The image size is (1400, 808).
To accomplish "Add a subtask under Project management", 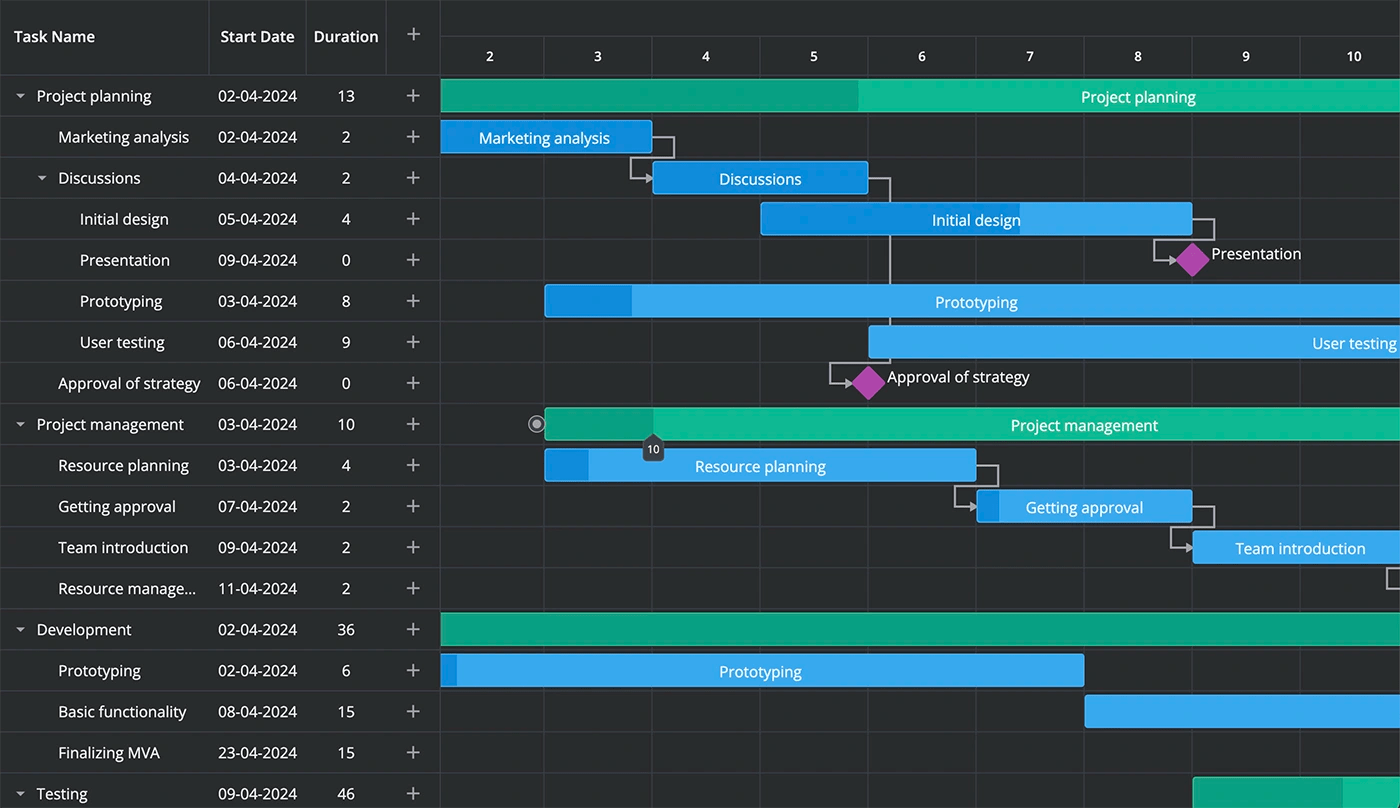I will (413, 424).
